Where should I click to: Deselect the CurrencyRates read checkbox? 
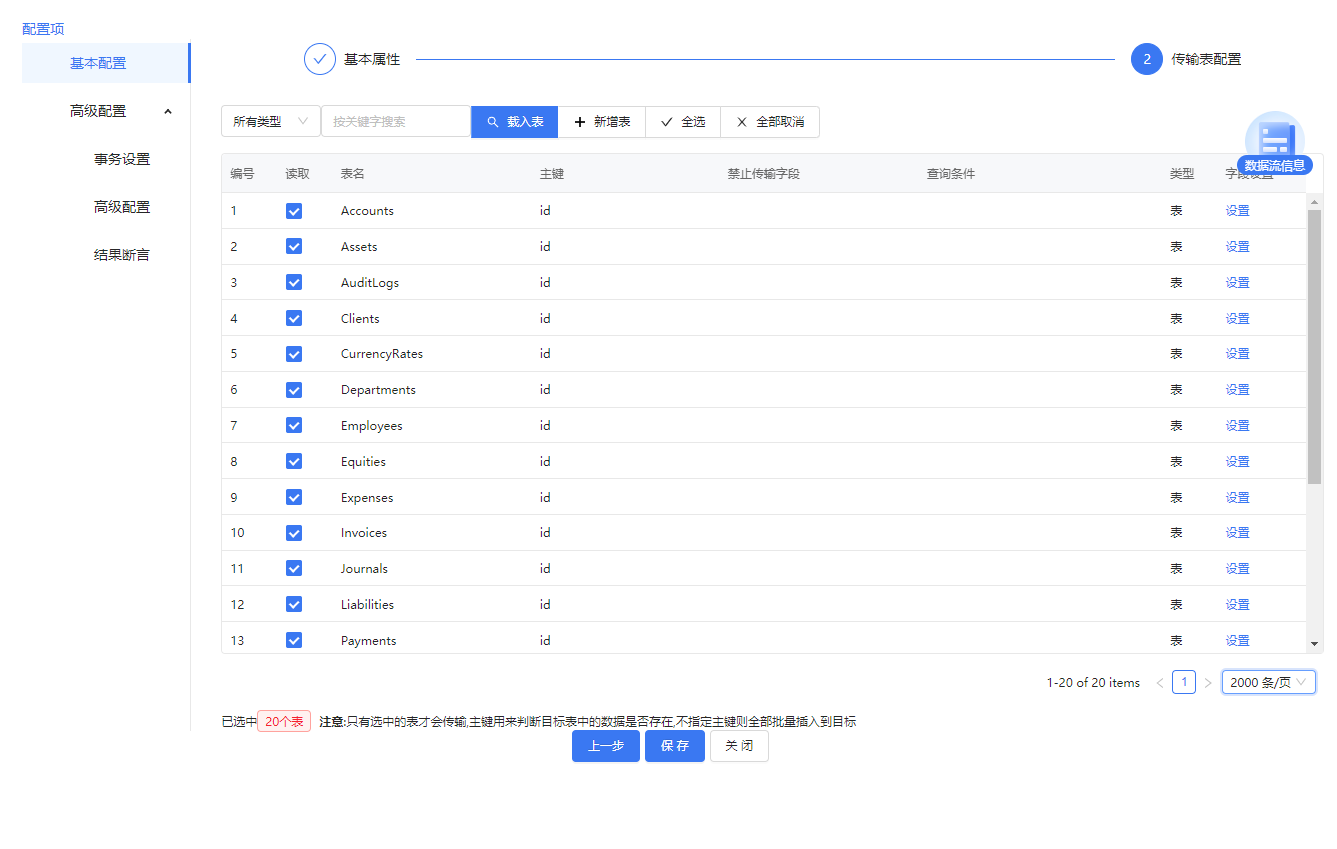[x=294, y=354]
